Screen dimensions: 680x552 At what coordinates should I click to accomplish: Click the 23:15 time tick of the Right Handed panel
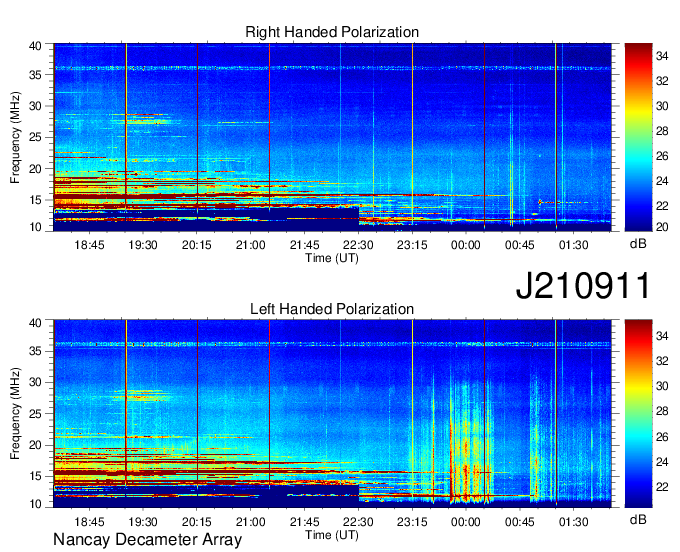tap(412, 245)
